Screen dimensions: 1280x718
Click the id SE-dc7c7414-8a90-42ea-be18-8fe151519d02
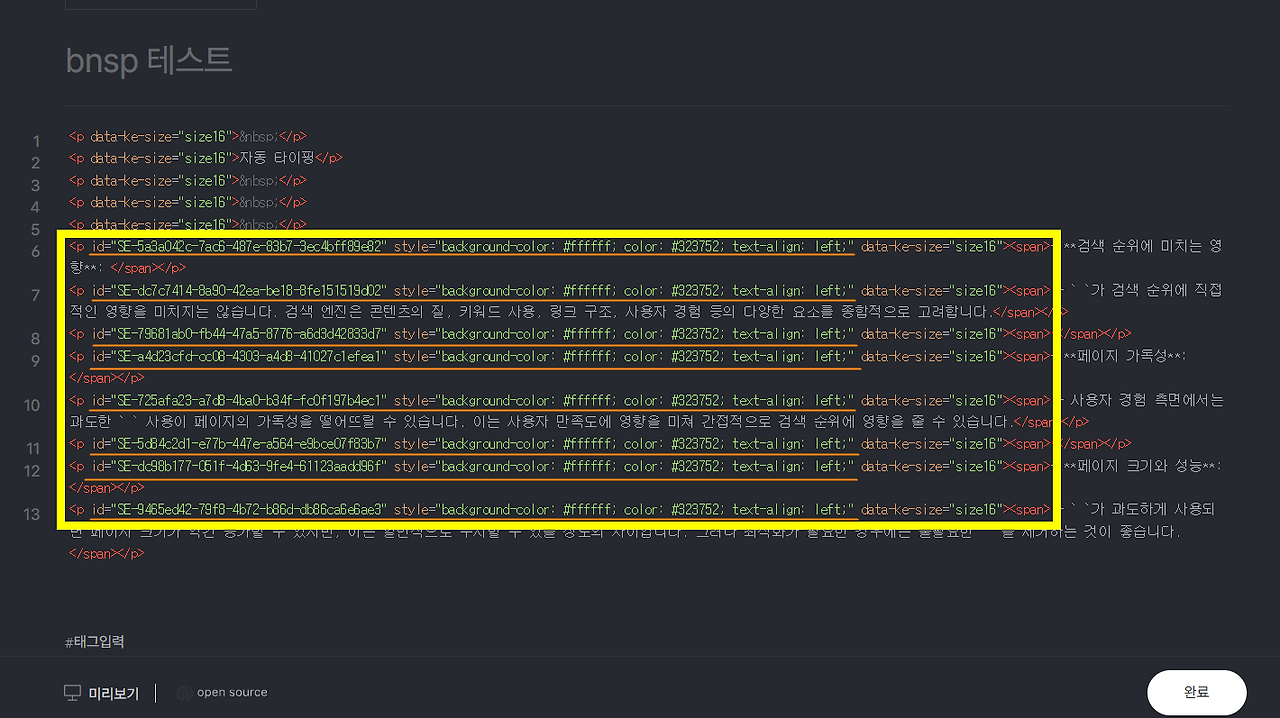[251, 290]
